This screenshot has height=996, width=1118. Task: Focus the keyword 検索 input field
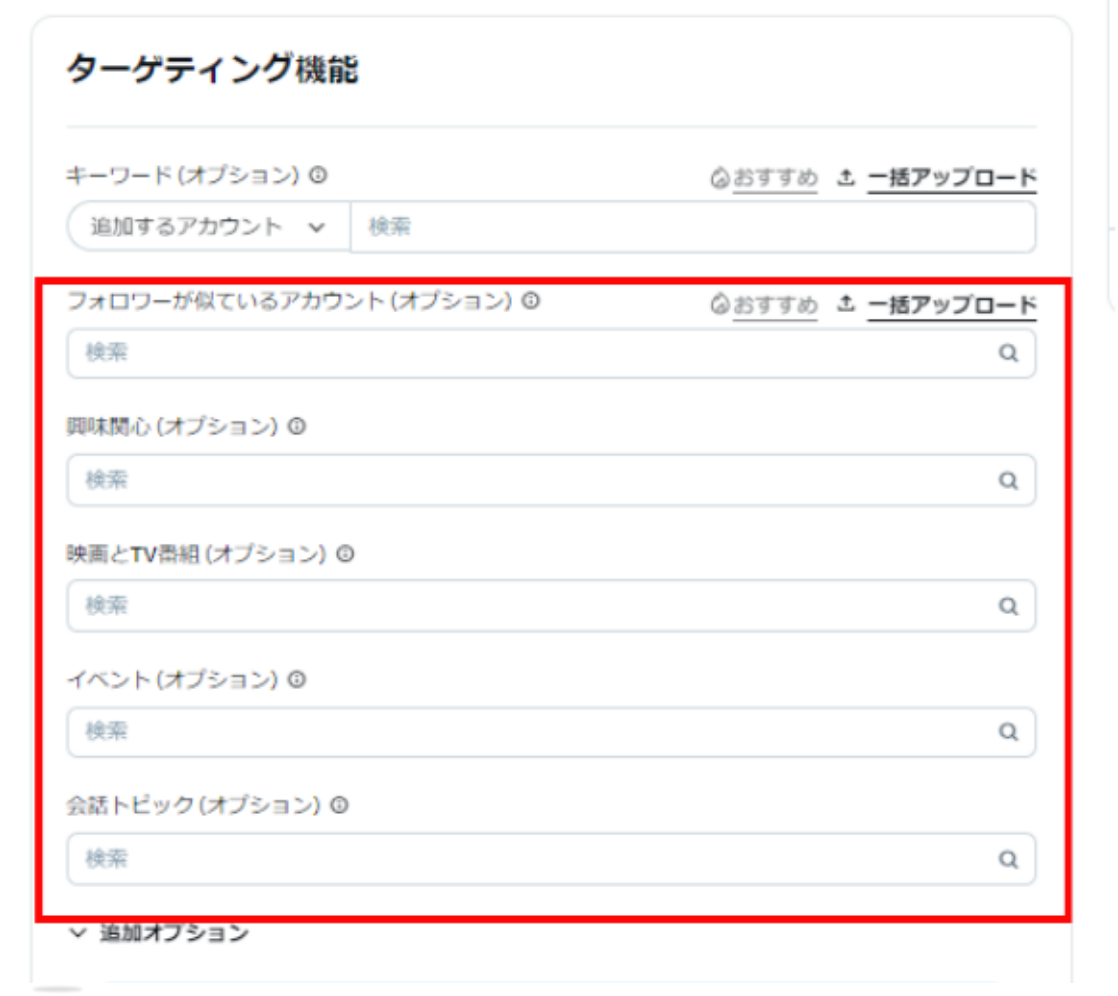pyautogui.click(x=690, y=227)
